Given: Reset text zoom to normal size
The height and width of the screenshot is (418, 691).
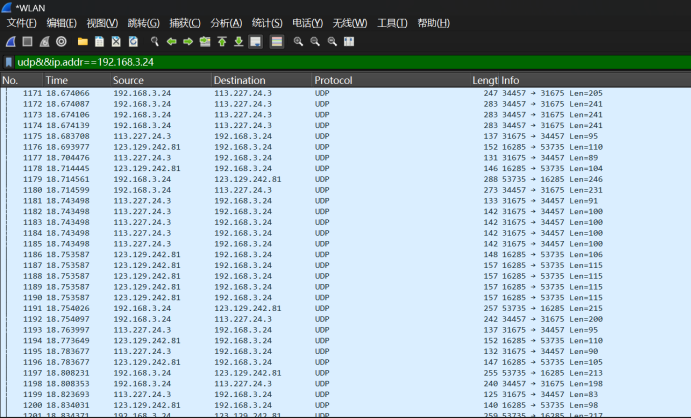Looking at the screenshot, I should (x=332, y=41).
